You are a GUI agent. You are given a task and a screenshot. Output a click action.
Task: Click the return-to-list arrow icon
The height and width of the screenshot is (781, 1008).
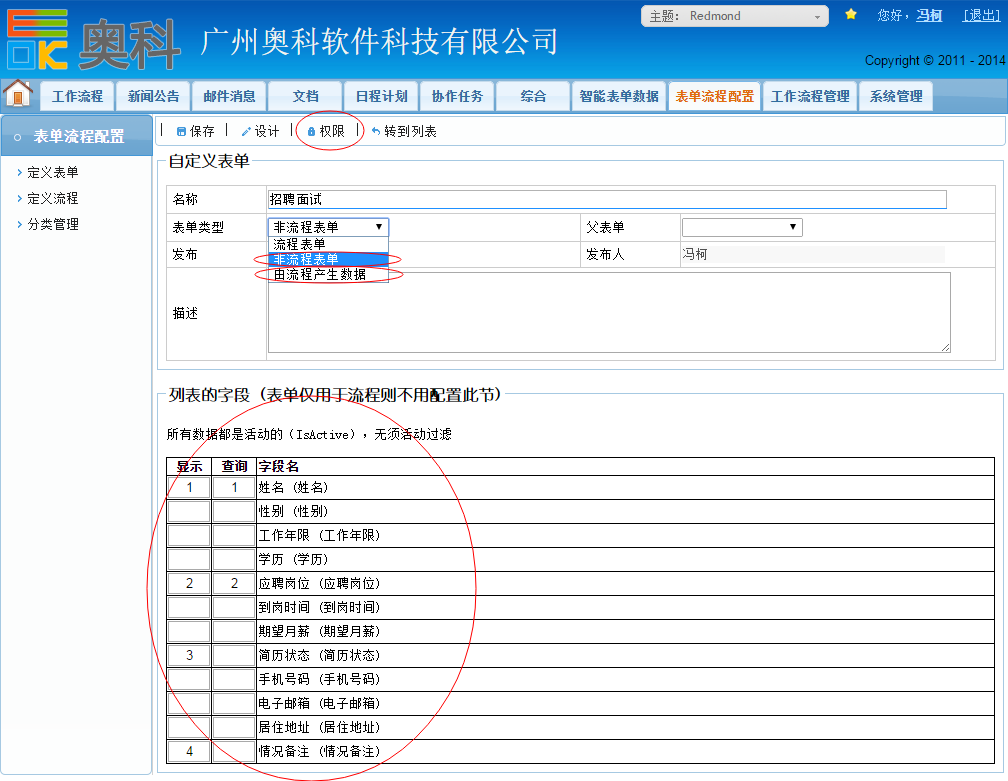click(376, 132)
